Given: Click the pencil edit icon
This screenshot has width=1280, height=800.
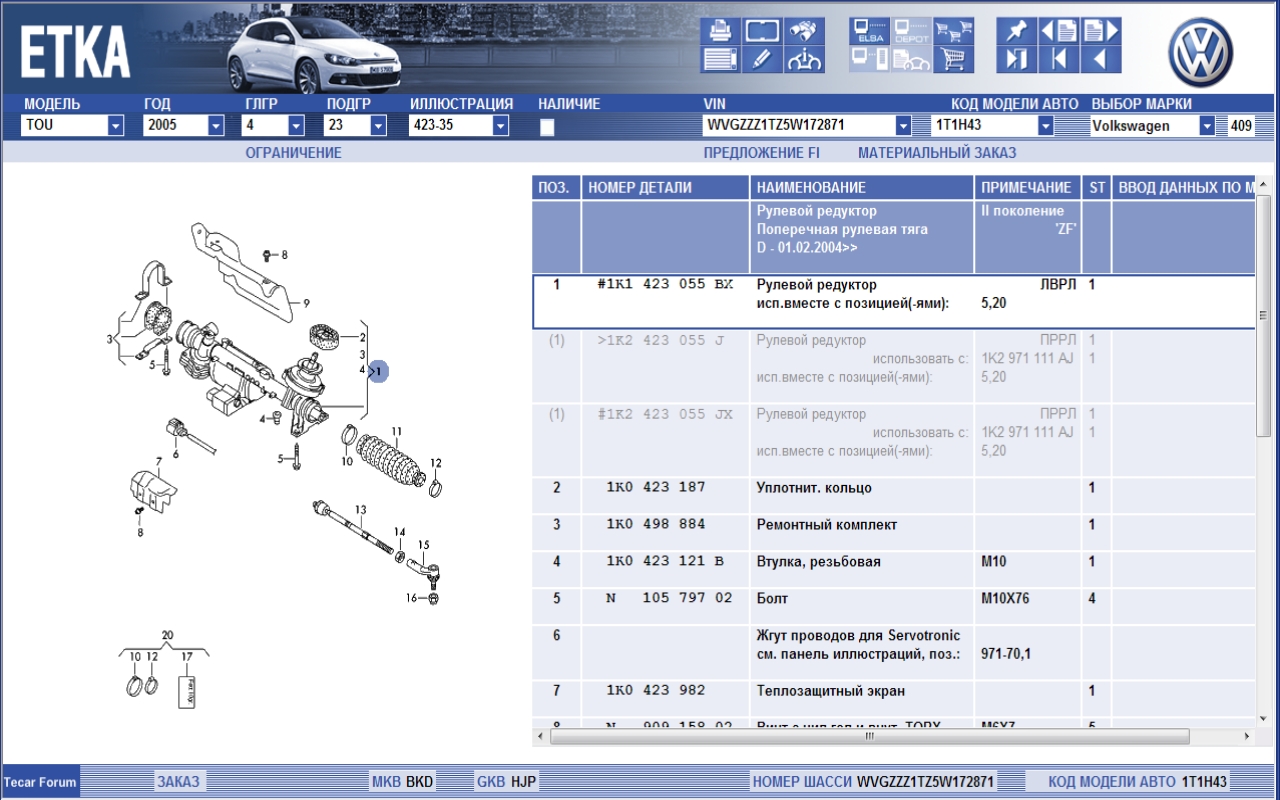Looking at the screenshot, I should [762, 59].
